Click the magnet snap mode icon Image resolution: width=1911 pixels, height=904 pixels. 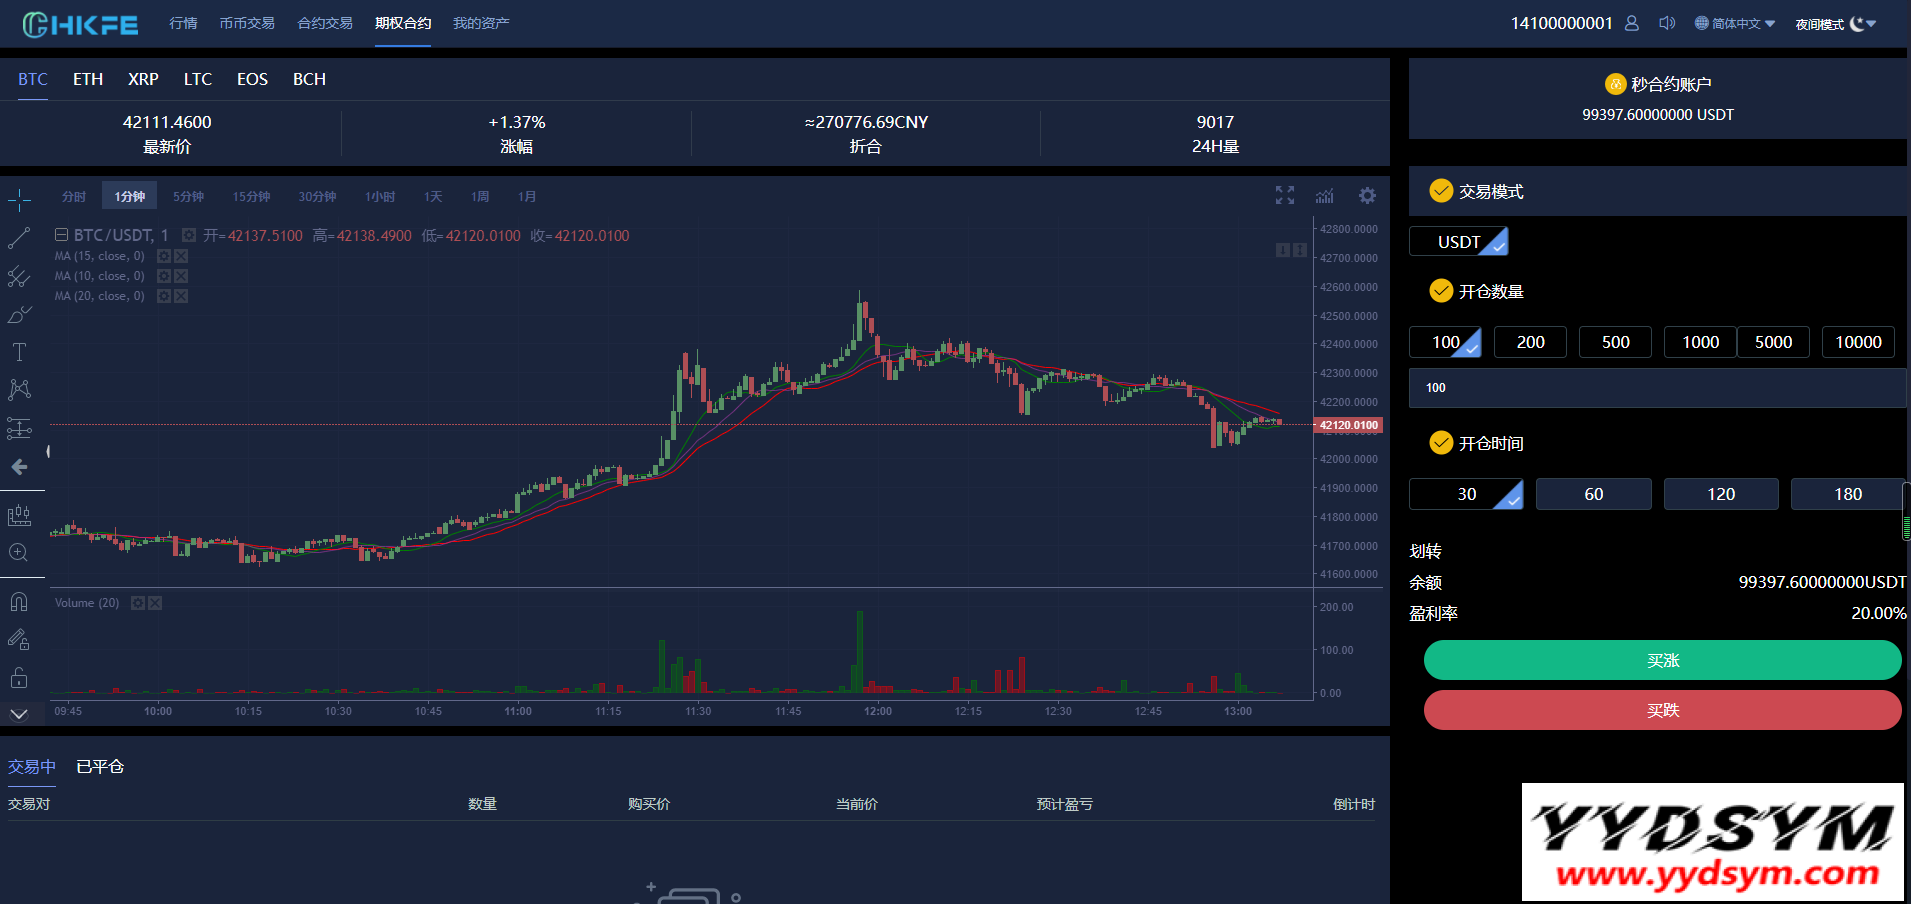tap(19, 602)
